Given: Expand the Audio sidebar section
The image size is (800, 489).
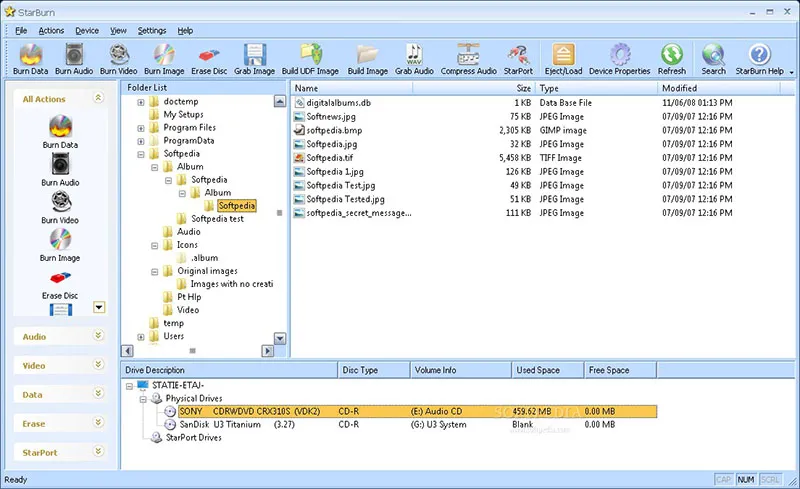Looking at the screenshot, I should 97,337.
